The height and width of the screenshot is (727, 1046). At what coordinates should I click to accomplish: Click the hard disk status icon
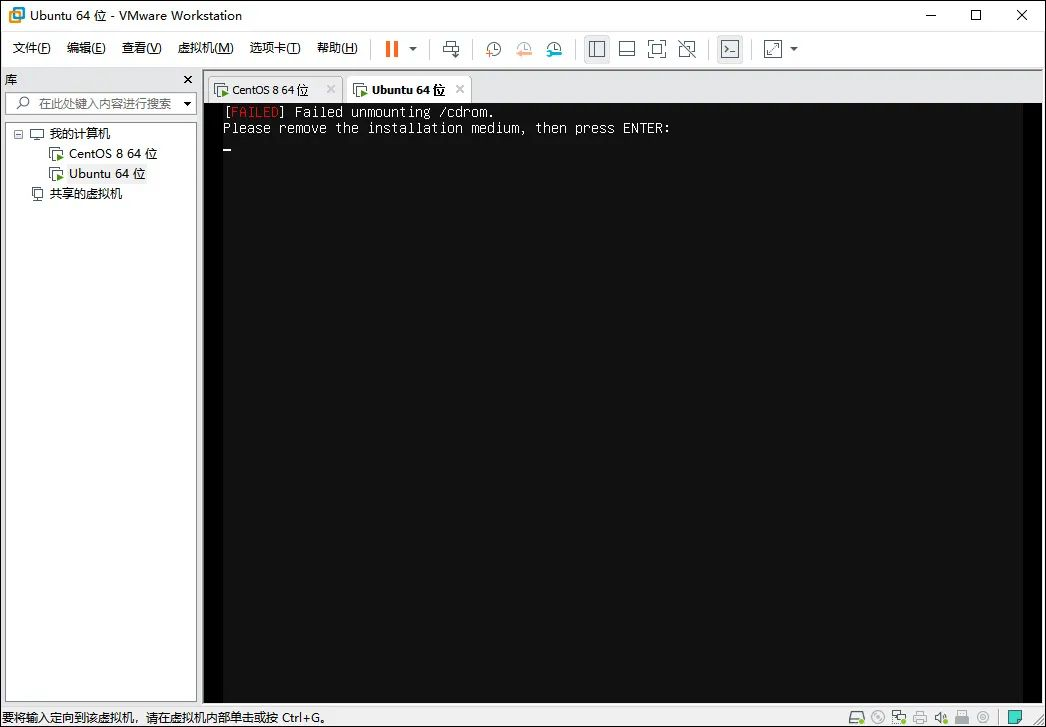857,718
